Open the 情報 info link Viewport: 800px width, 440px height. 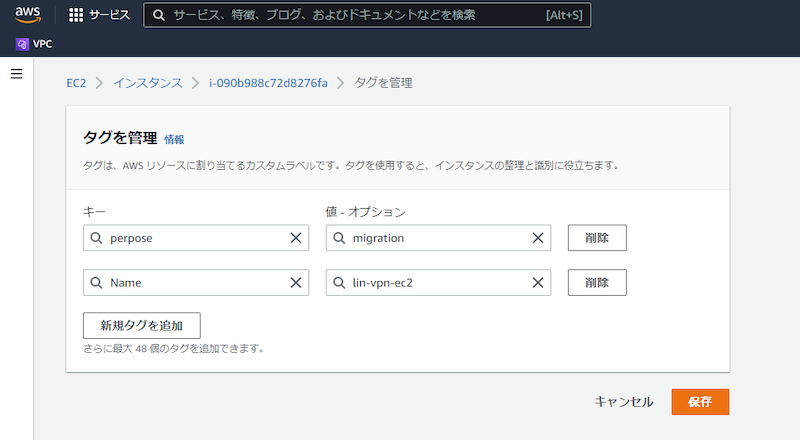[x=174, y=140]
